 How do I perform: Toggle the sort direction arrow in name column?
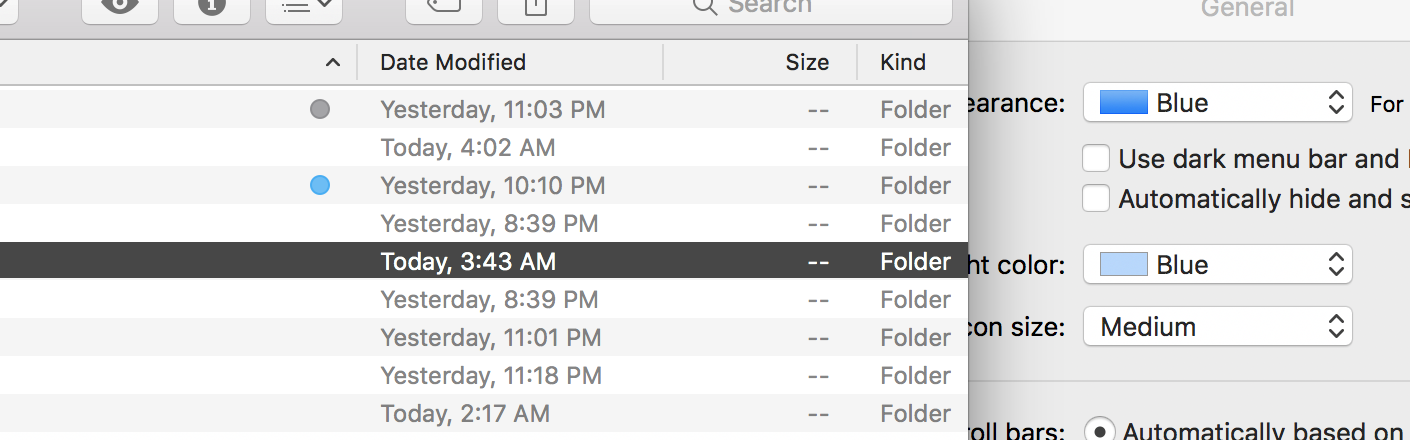tap(333, 63)
